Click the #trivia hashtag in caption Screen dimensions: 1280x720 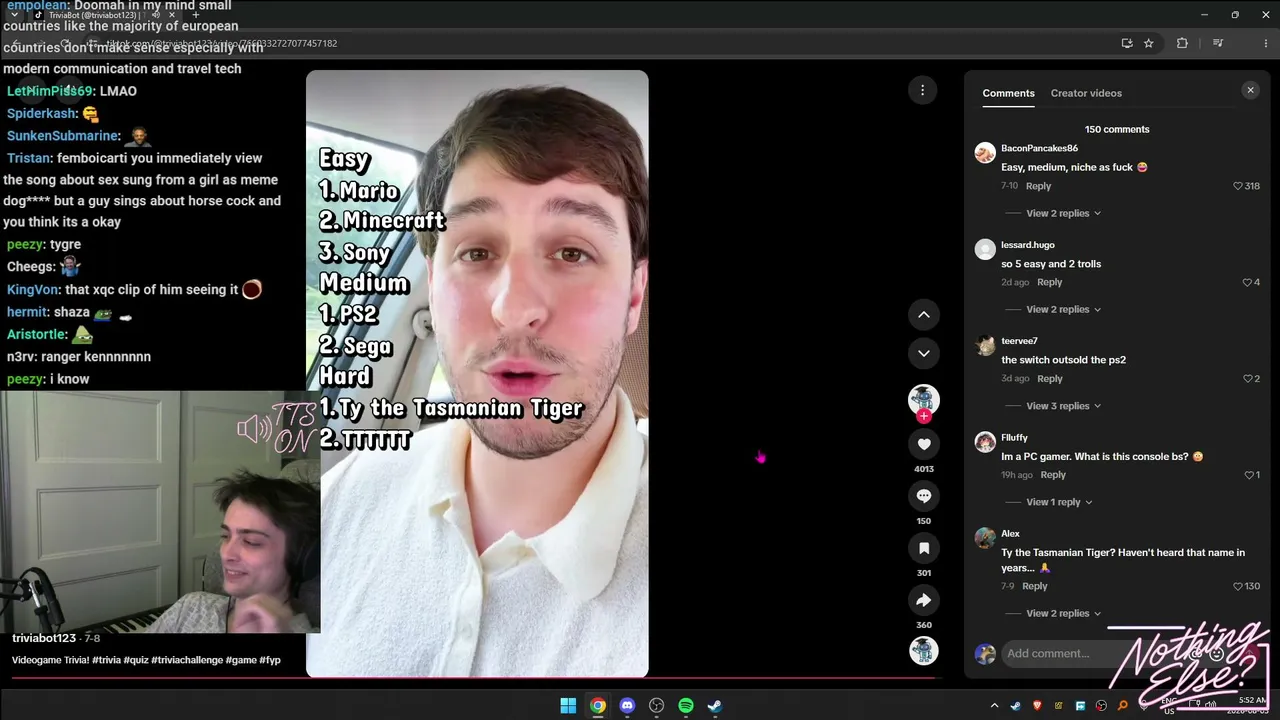tap(106, 660)
